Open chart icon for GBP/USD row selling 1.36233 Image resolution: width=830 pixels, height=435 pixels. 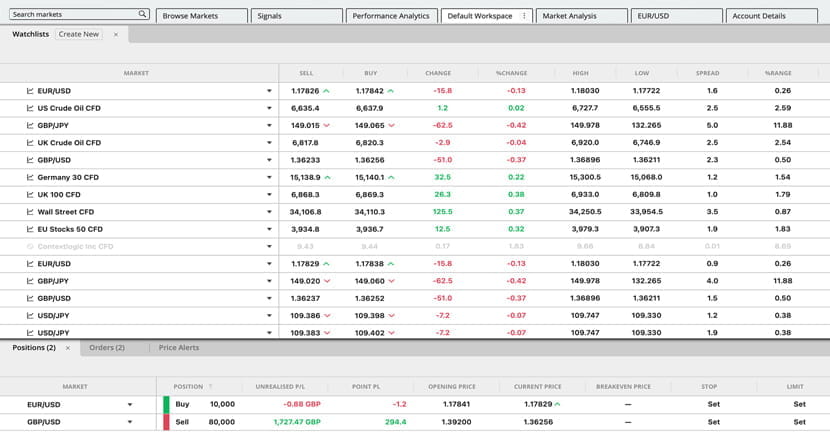coord(30,160)
